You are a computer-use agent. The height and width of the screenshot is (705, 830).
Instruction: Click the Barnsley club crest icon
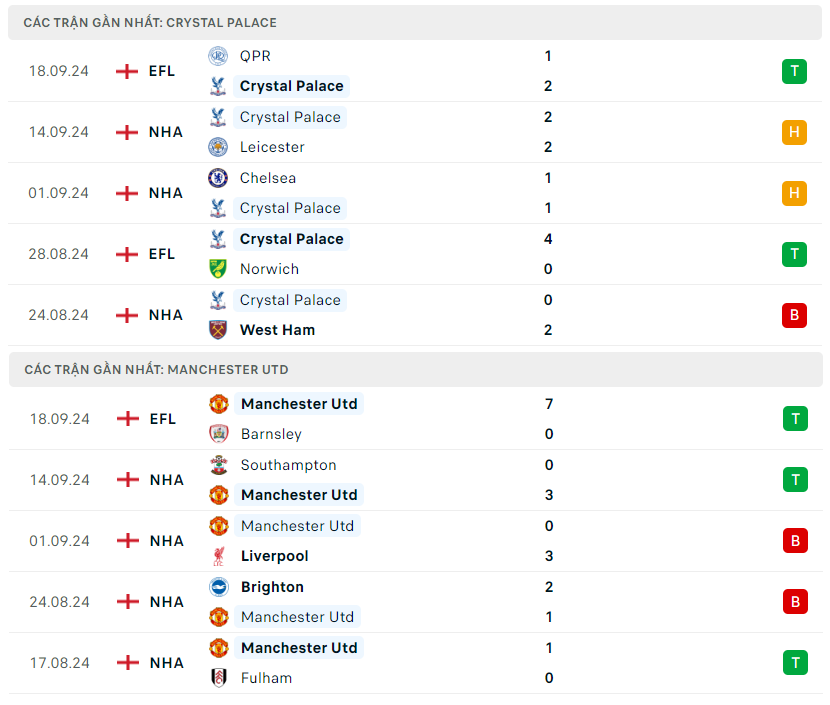pos(218,434)
